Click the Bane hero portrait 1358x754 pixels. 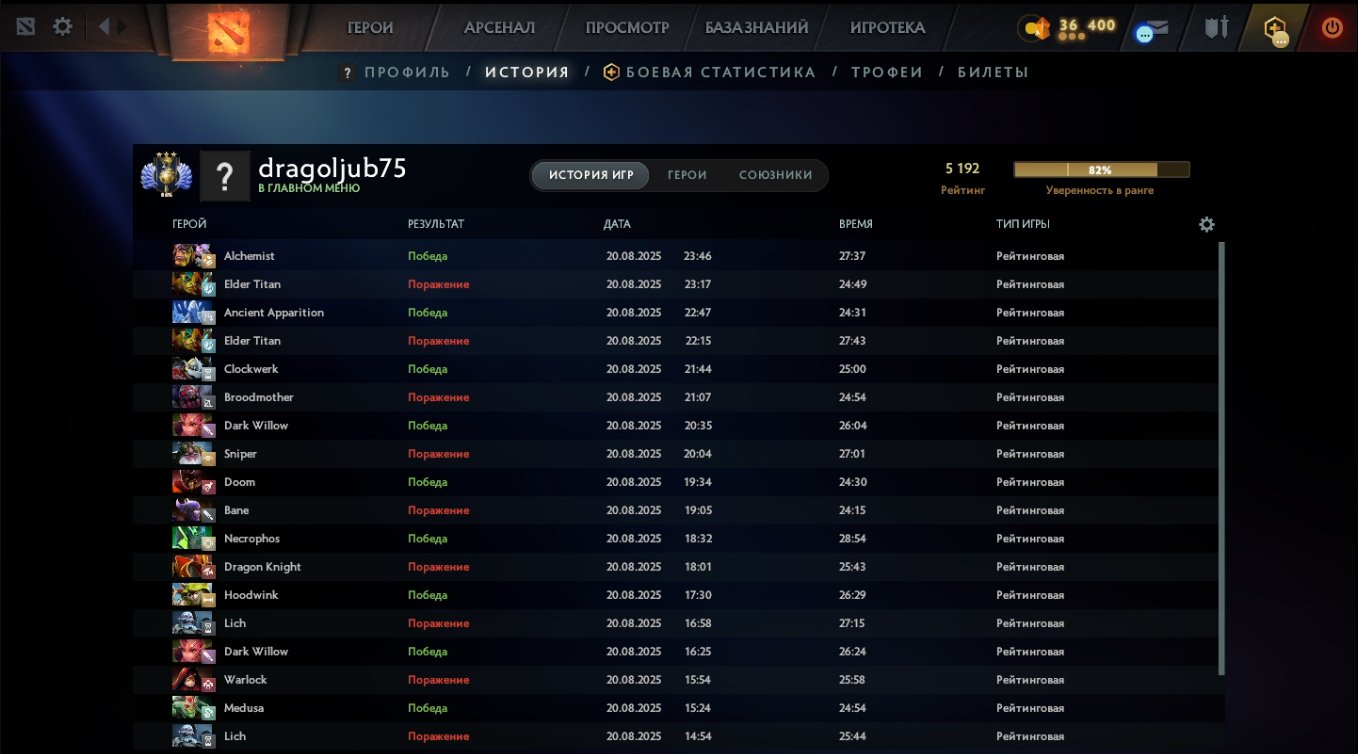[193, 510]
